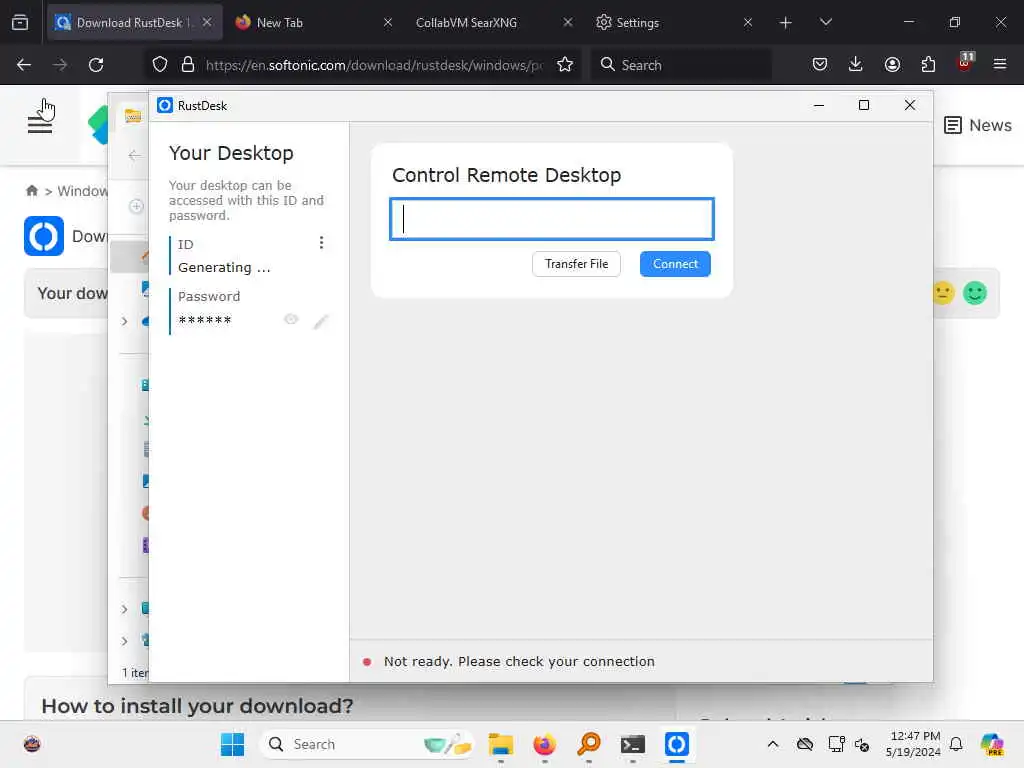Open the Firefox downloads panel
Viewport: 1024px width, 768px height.
(x=856, y=65)
